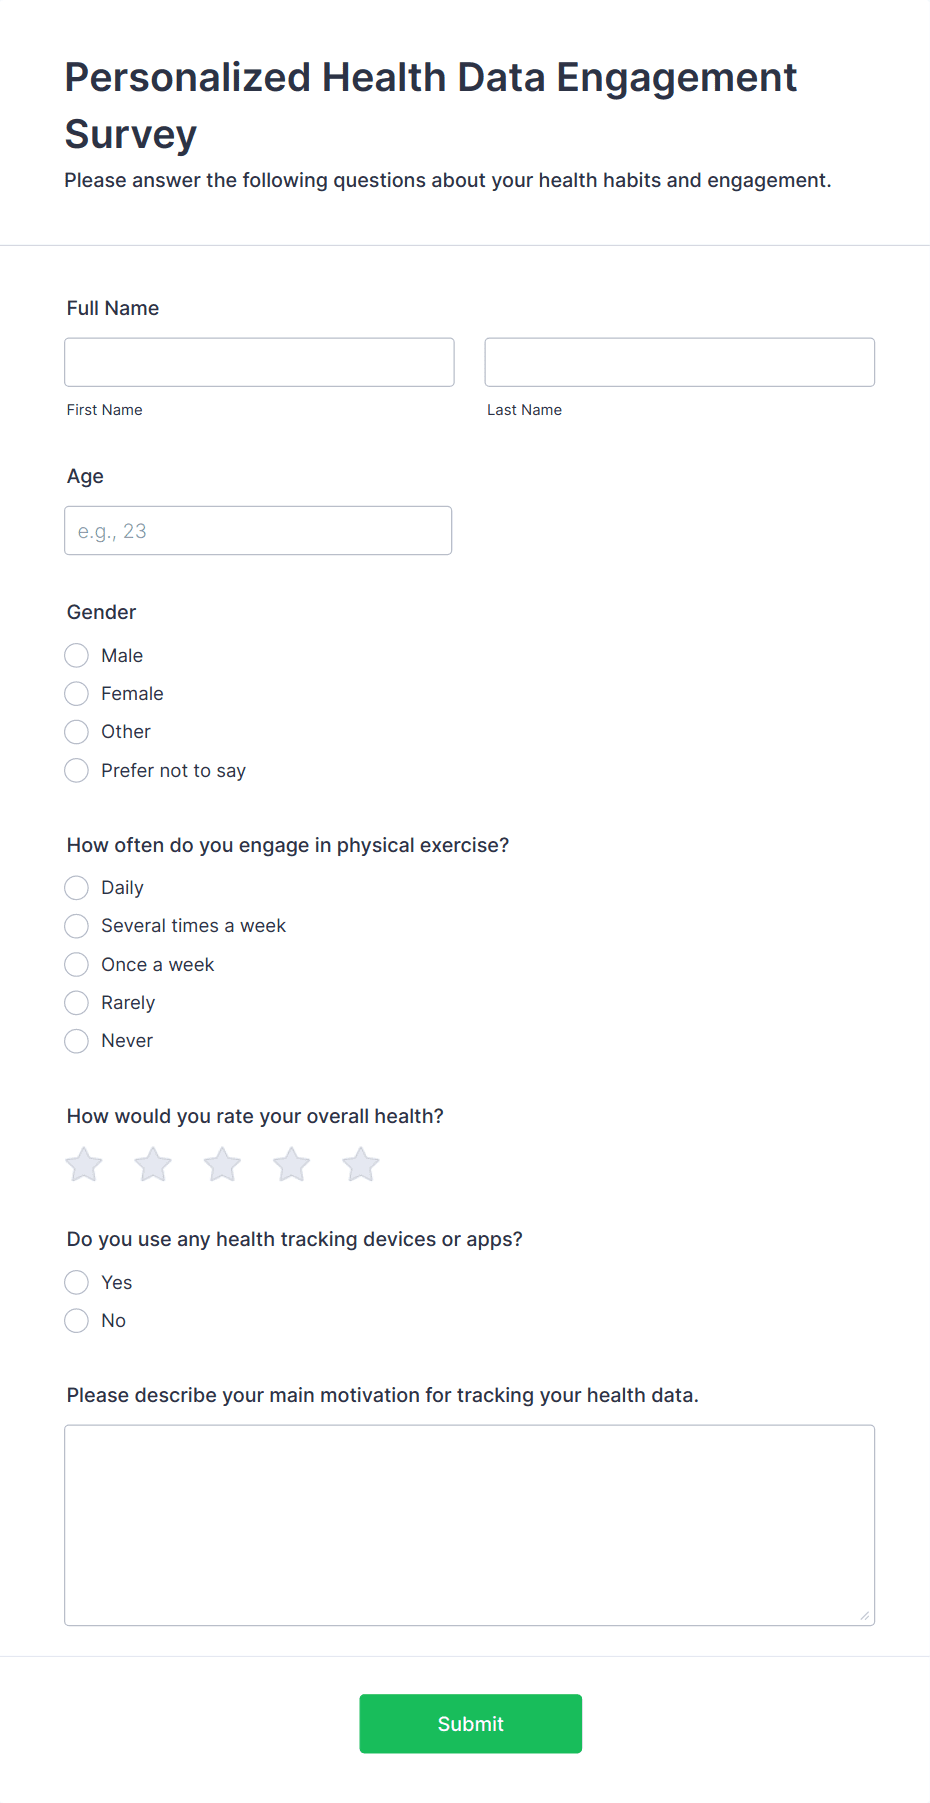This screenshot has width=930, height=1803.
Task: Pick Prefer not to say option
Action: [x=77, y=771]
